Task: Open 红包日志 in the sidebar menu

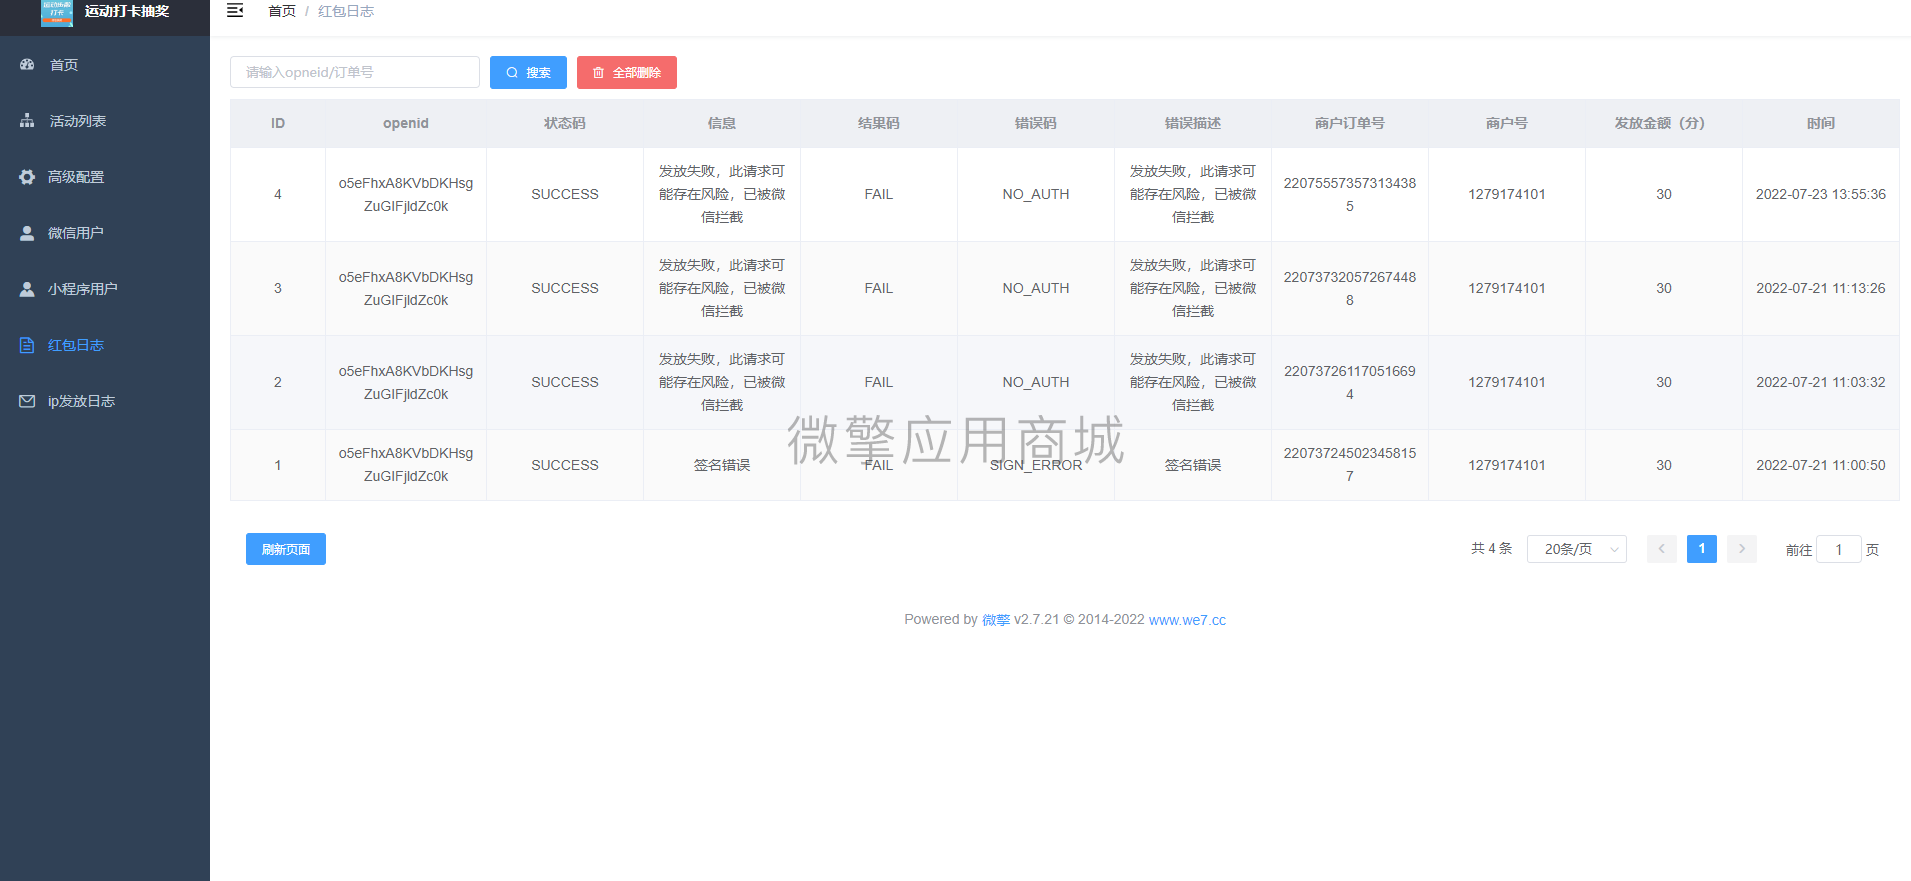Action: [105, 345]
